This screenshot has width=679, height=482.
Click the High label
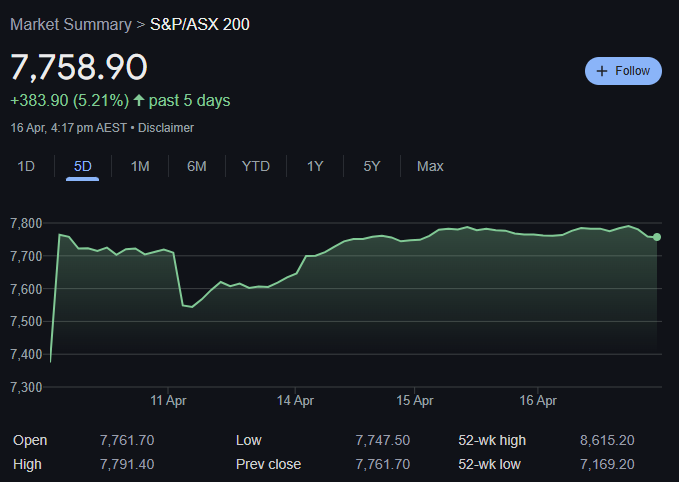(27, 464)
